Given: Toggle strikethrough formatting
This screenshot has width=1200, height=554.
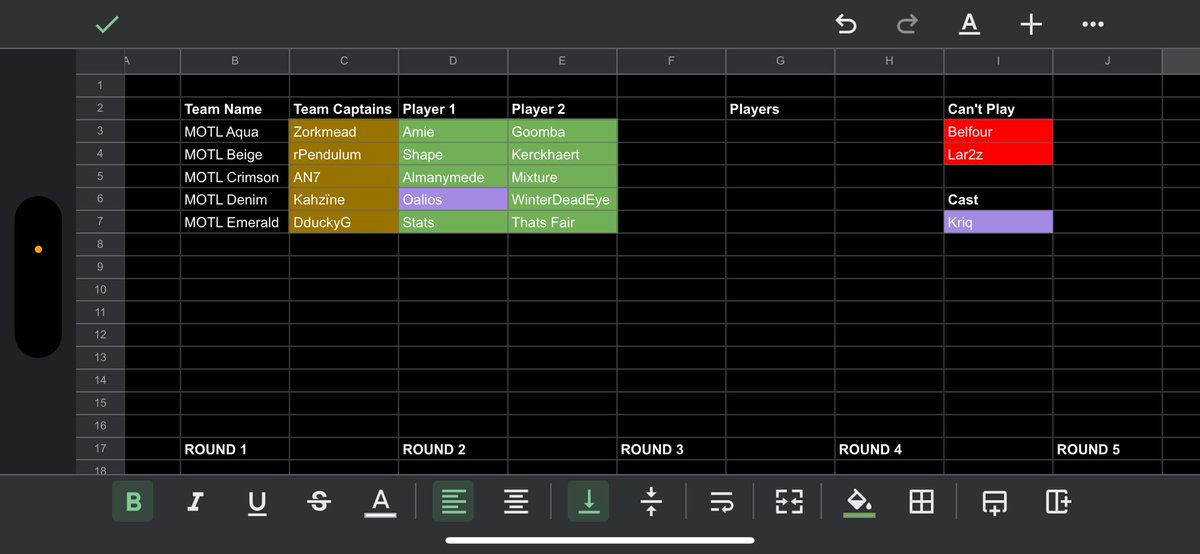Looking at the screenshot, I should point(319,502).
